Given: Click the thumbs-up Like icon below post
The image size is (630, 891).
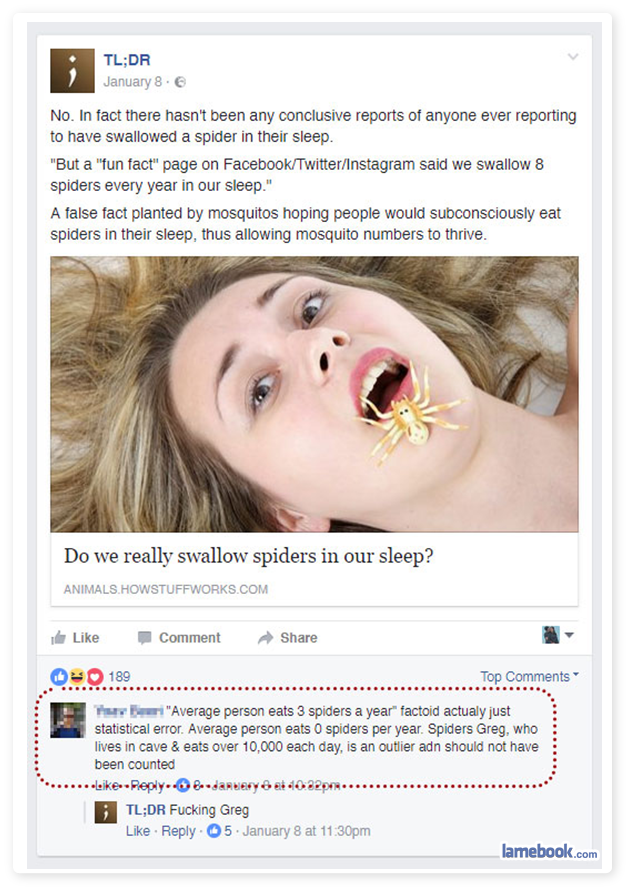Looking at the screenshot, I should pyautogui.click(x=58, y=638).
